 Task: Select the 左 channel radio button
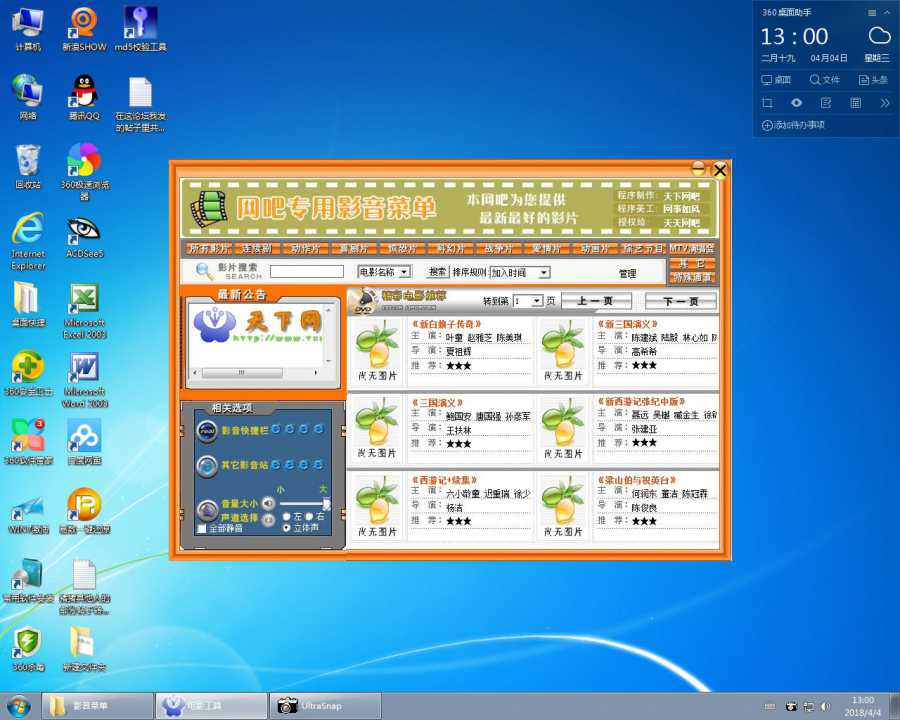coord(288,517)
